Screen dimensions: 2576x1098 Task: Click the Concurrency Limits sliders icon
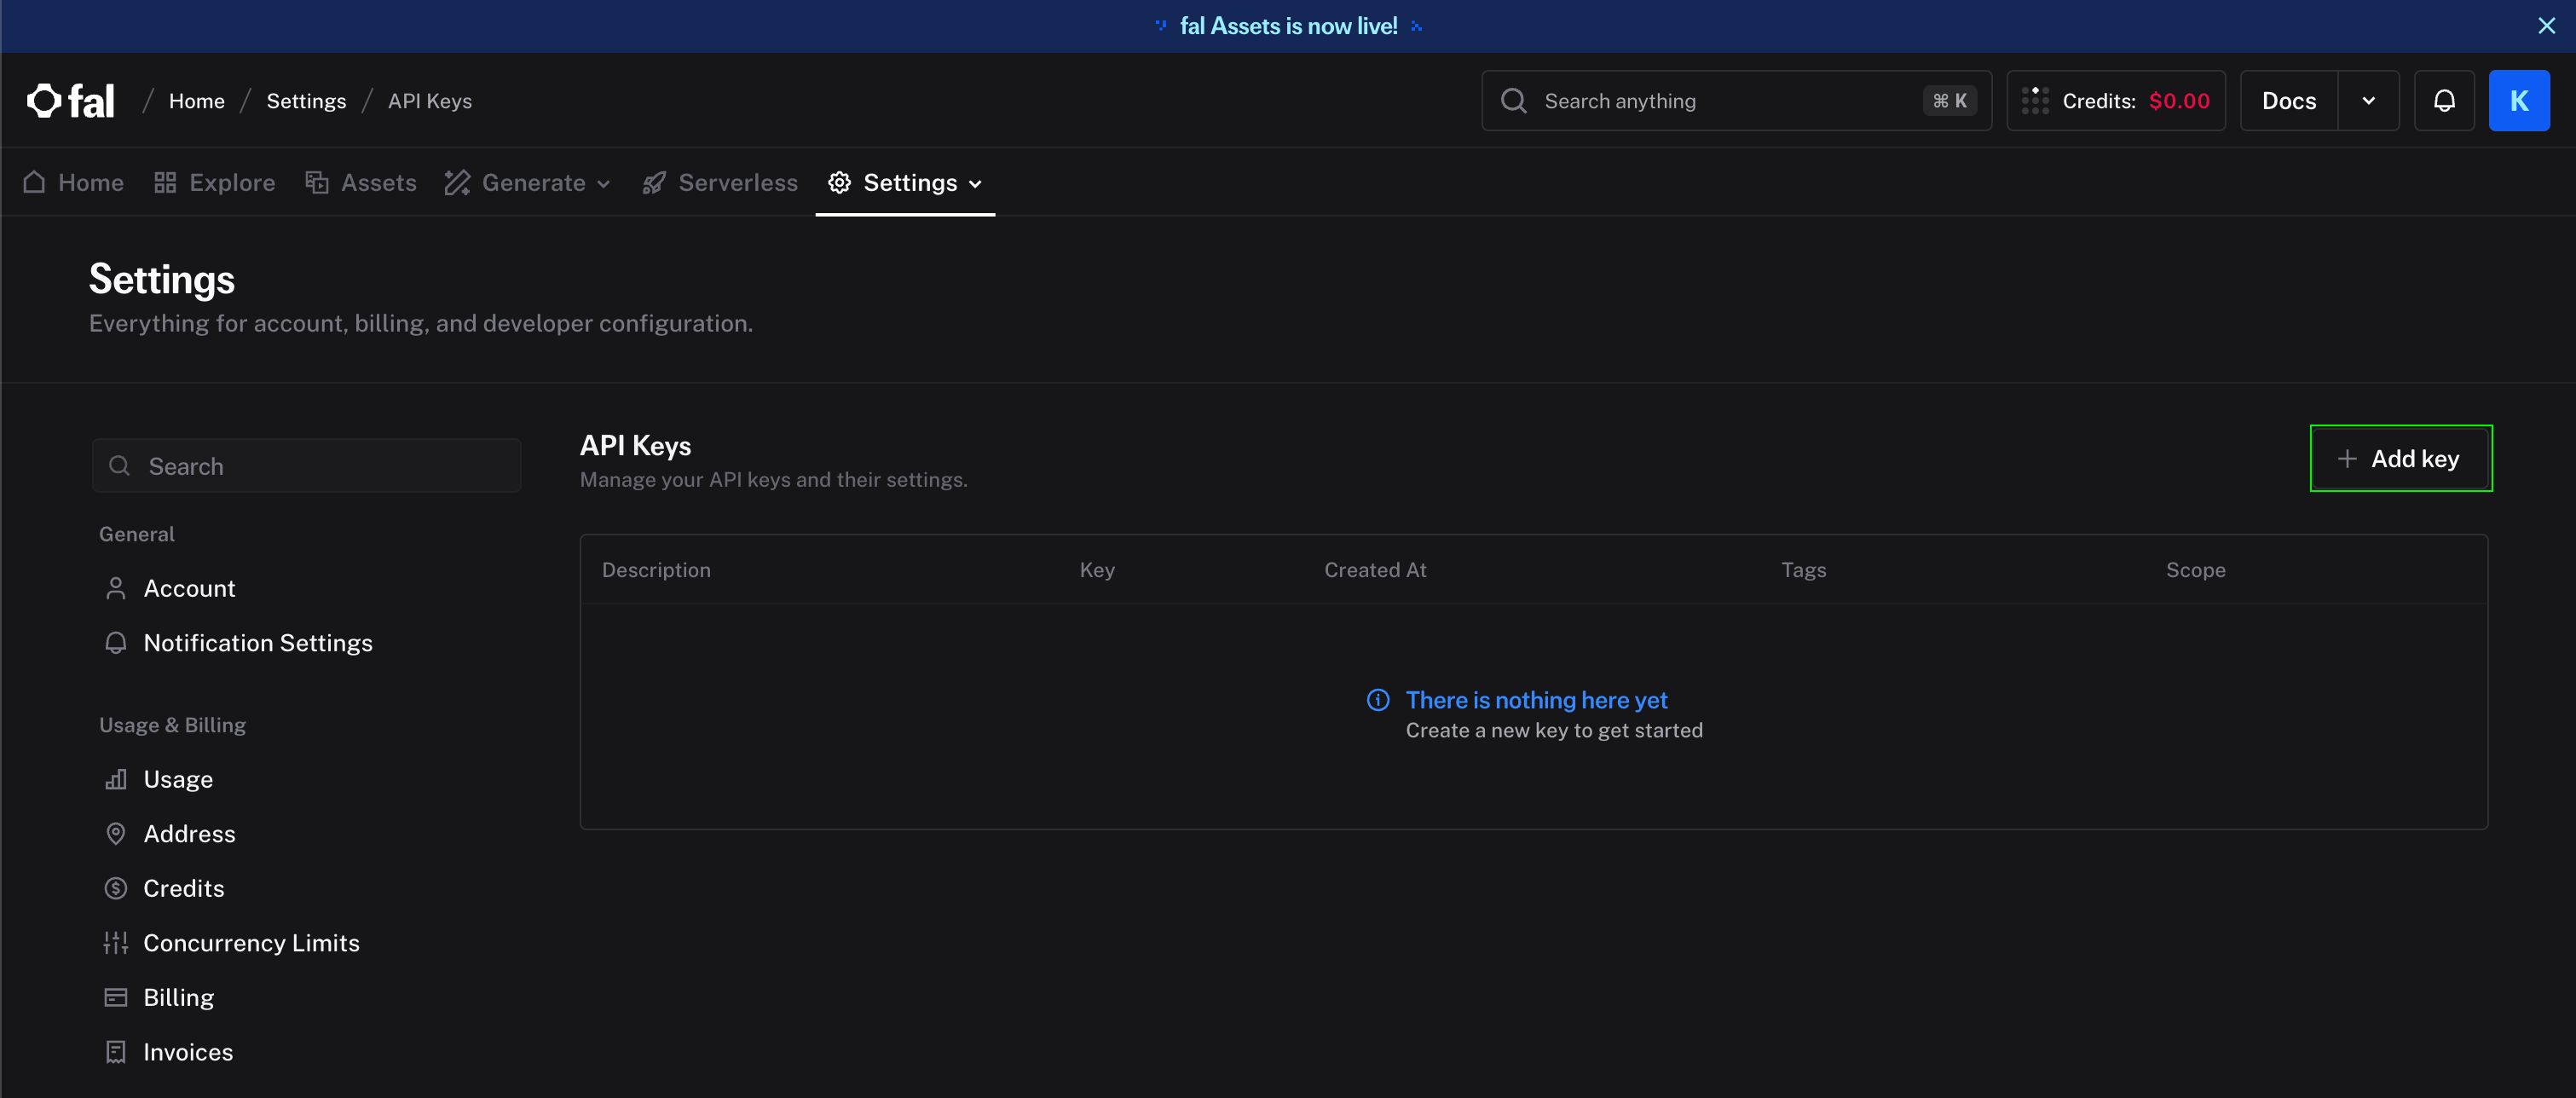point(116,943)
